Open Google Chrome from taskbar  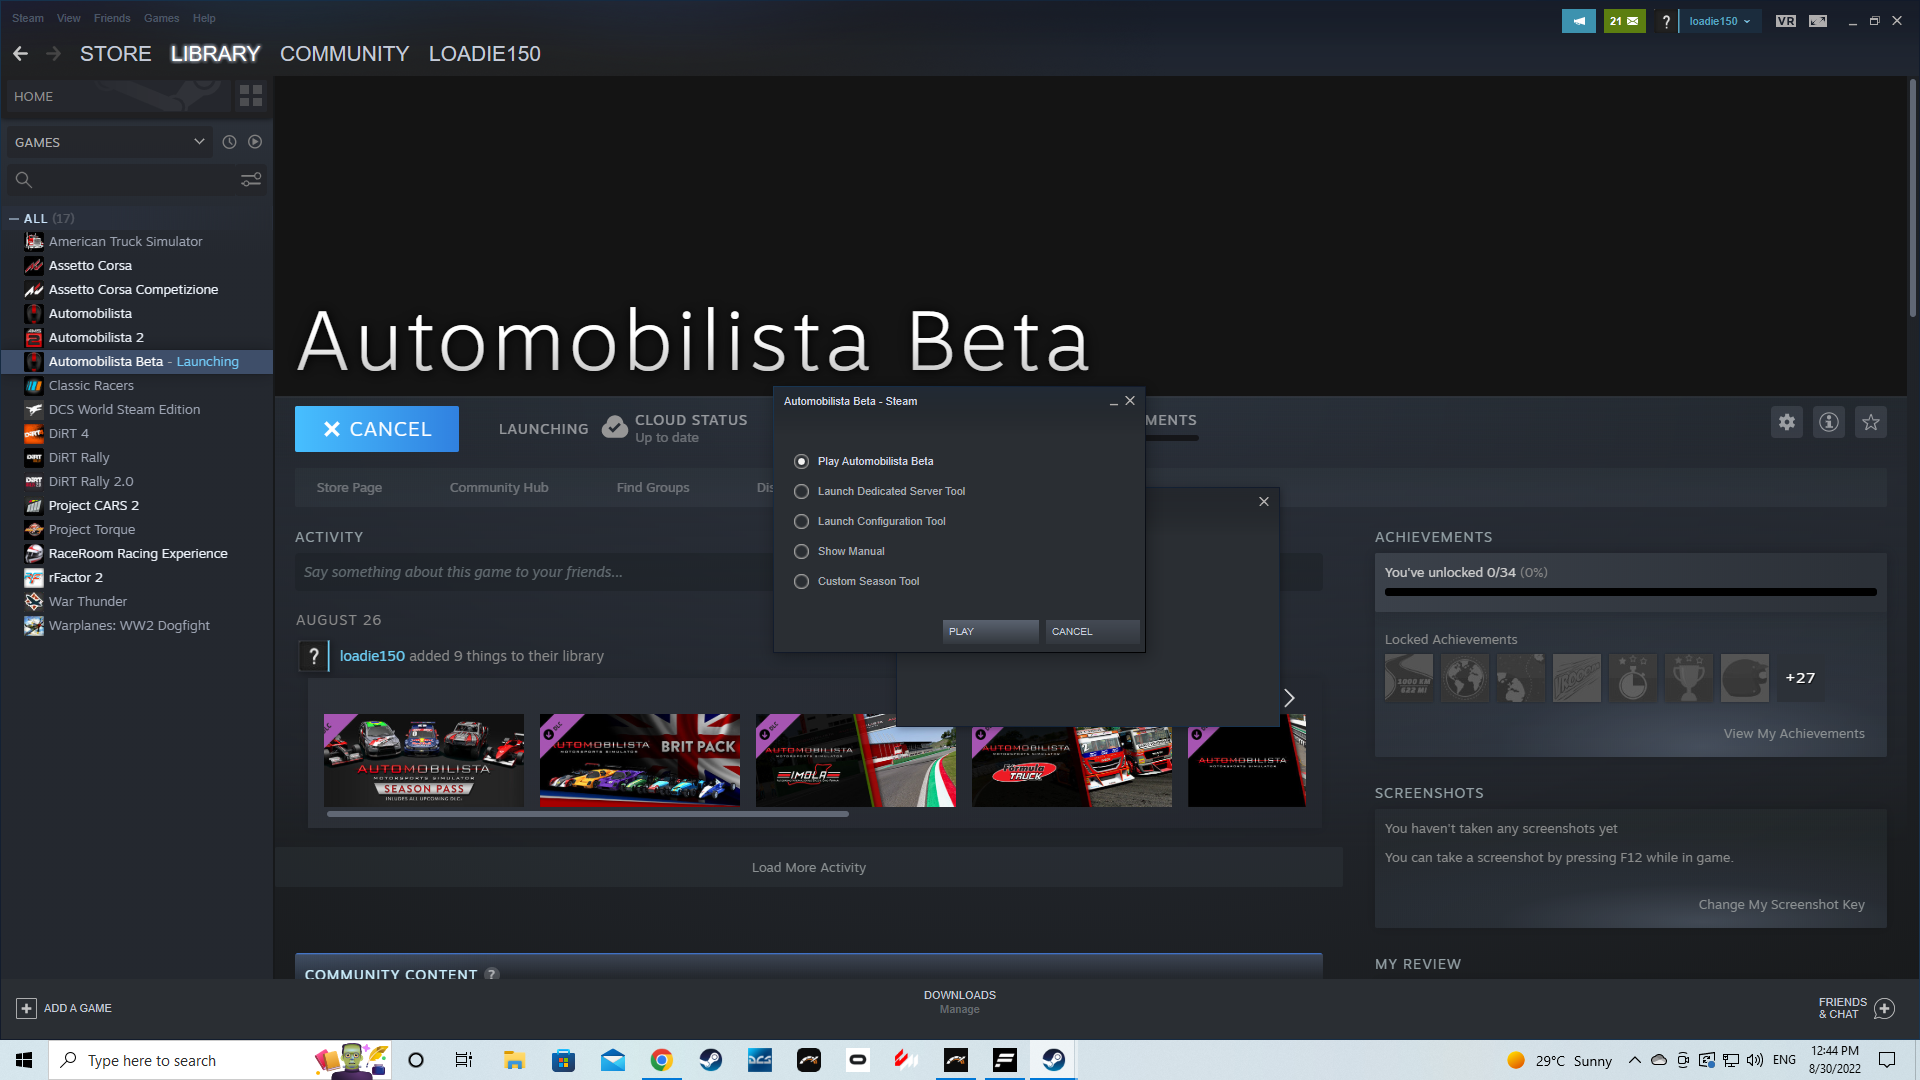[x=662, y=1060]
